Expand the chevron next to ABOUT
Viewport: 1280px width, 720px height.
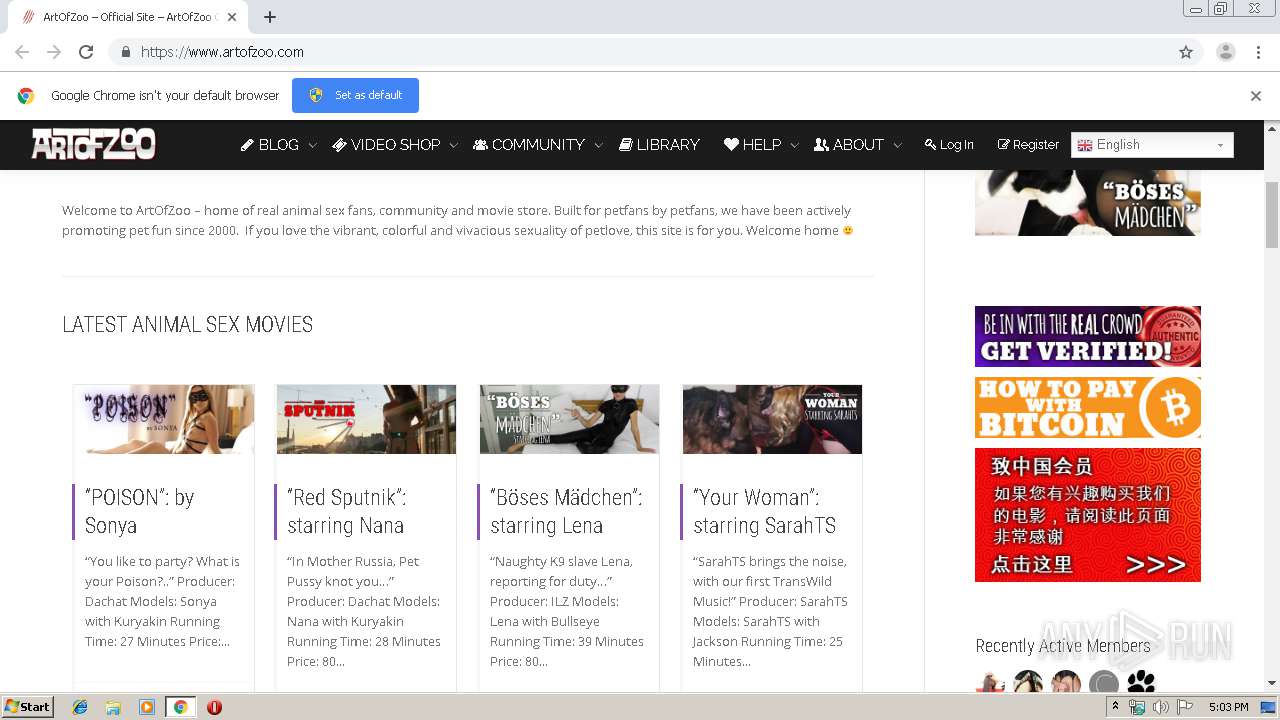tap(897, 146)
